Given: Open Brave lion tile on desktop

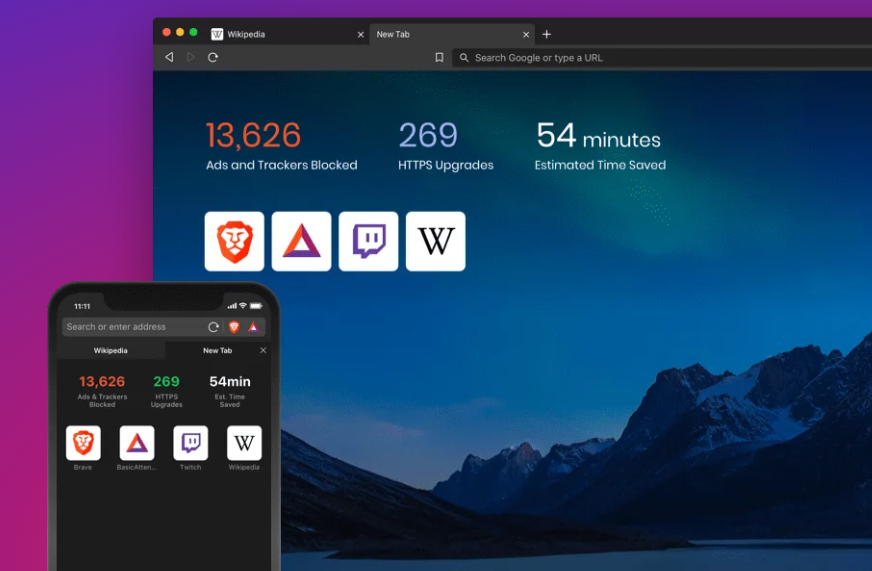Looking at the screenshot, I should (x=234, y=241).
